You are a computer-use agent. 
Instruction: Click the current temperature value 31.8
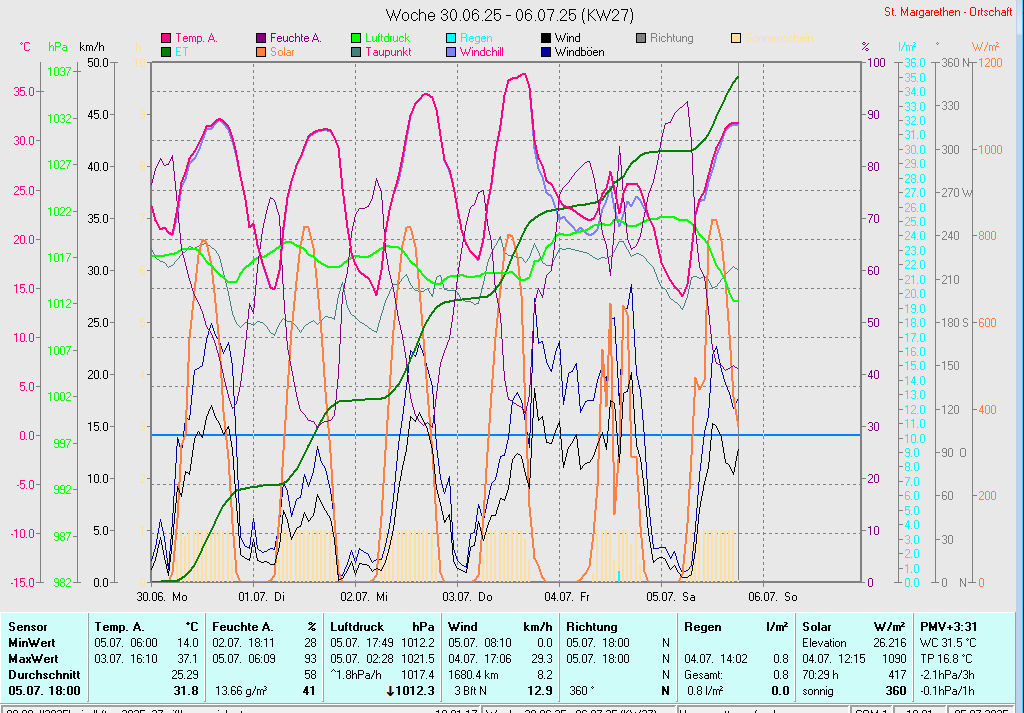(x=187, y=691)
